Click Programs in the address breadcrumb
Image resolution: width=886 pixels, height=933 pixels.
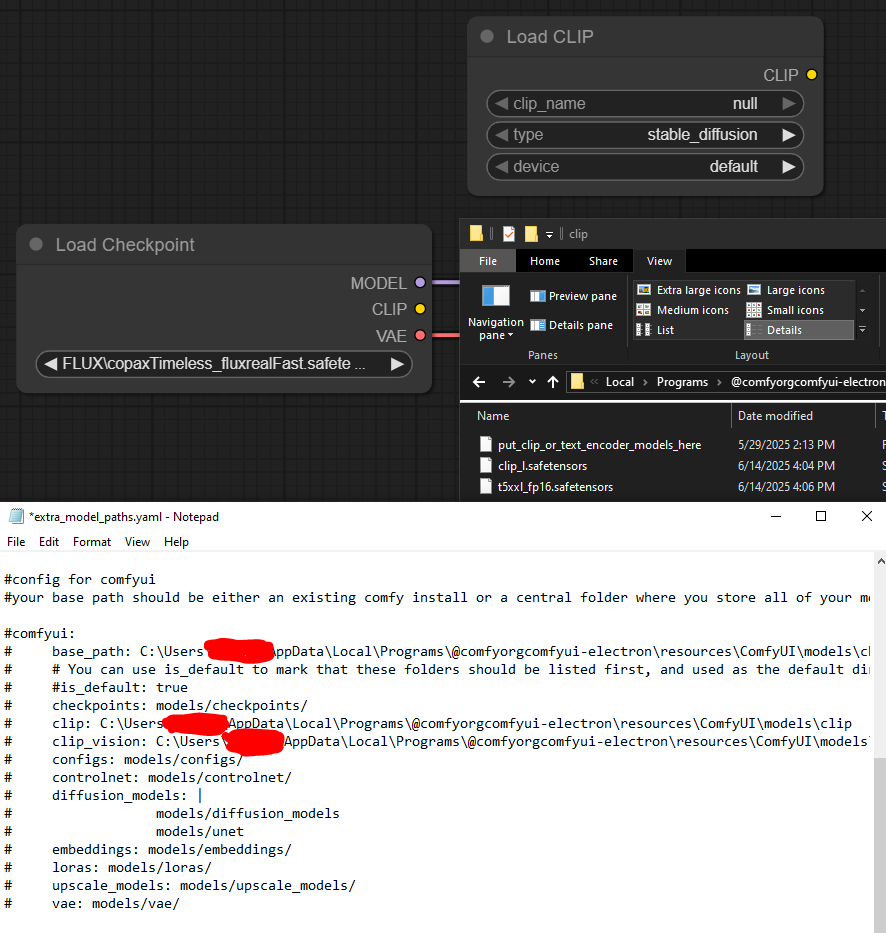pyautogui.click(x=682, y=382)
